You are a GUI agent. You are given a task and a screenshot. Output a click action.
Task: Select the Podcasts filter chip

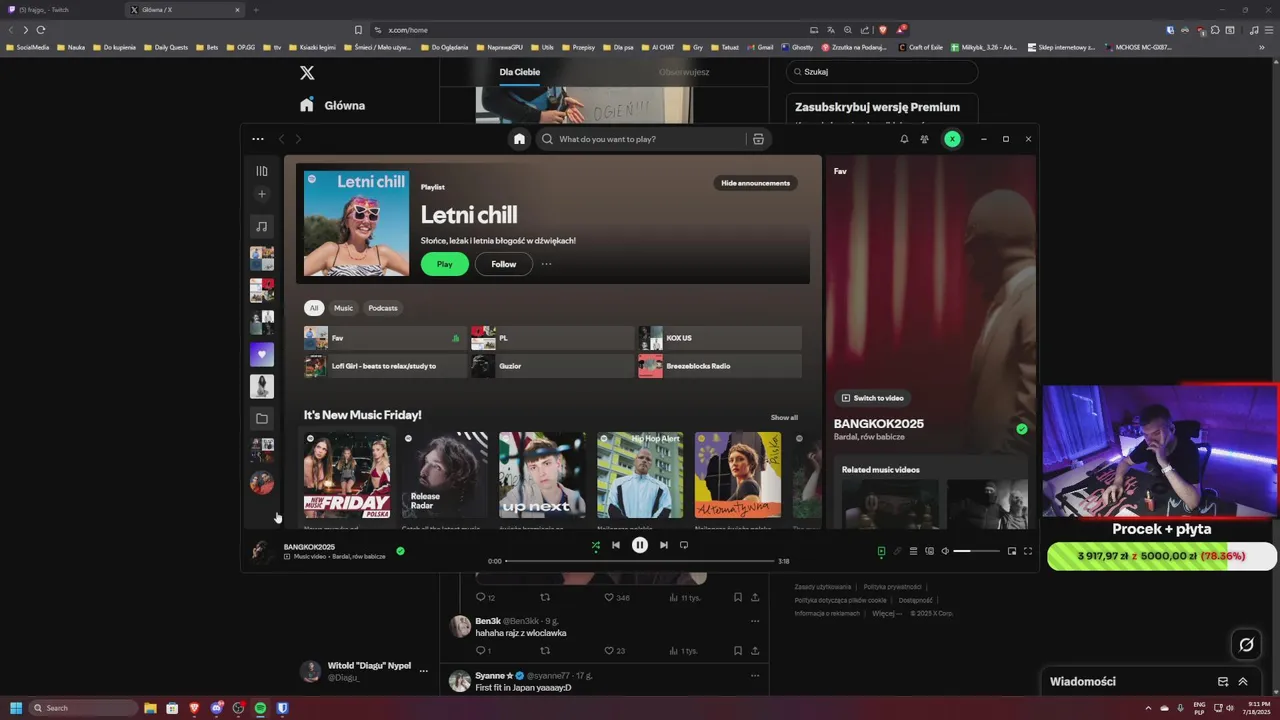(x=383, y=308)
